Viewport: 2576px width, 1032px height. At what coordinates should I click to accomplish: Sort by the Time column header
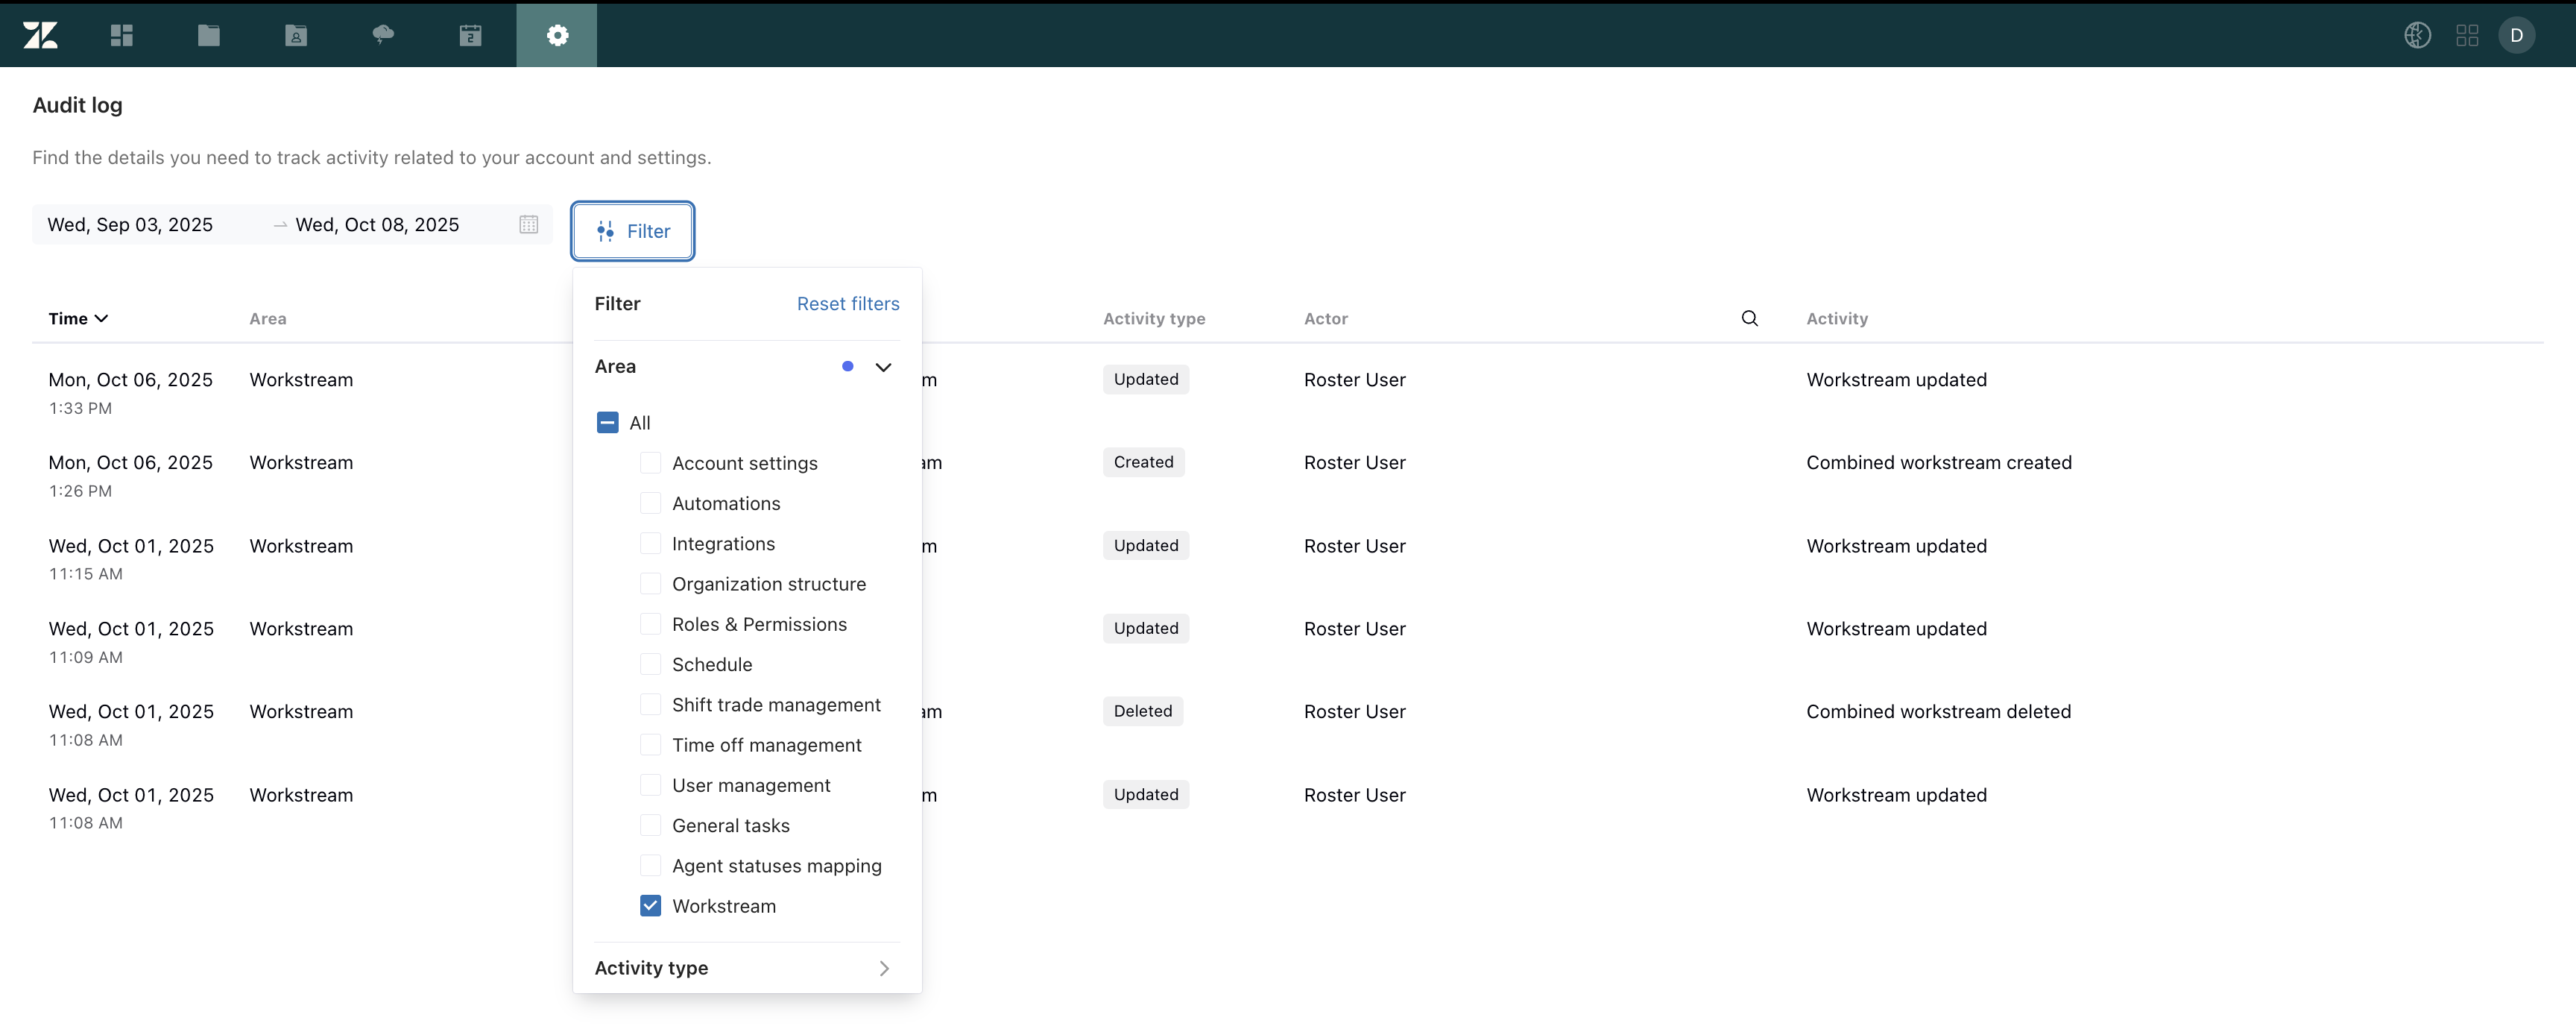click(x=77, y=318)
